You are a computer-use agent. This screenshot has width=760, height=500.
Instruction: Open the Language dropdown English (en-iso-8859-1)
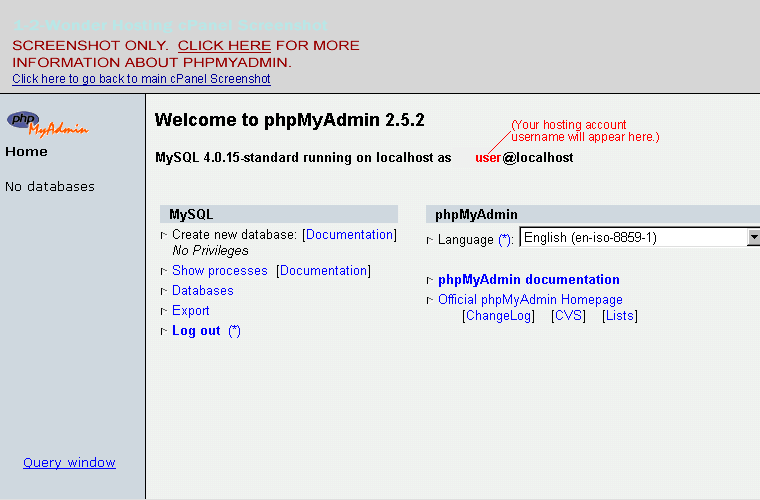[x=639, y=237]
